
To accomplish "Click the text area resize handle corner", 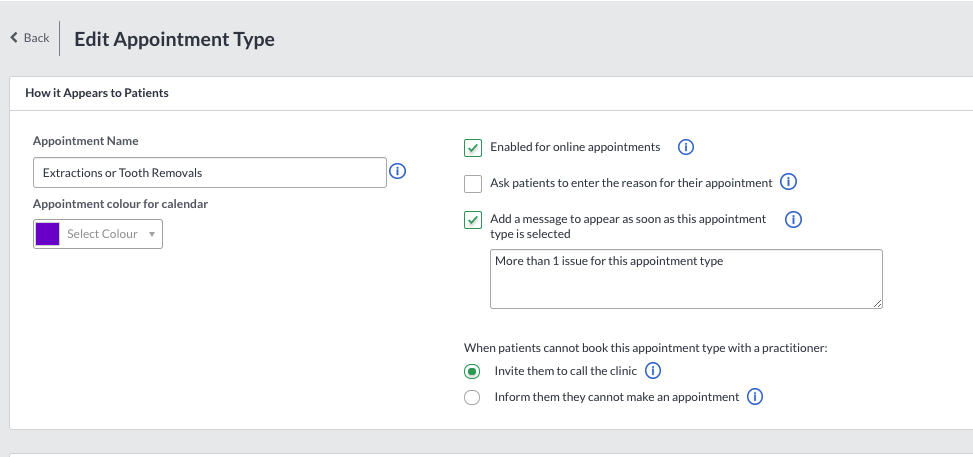I will pos(877,304).
